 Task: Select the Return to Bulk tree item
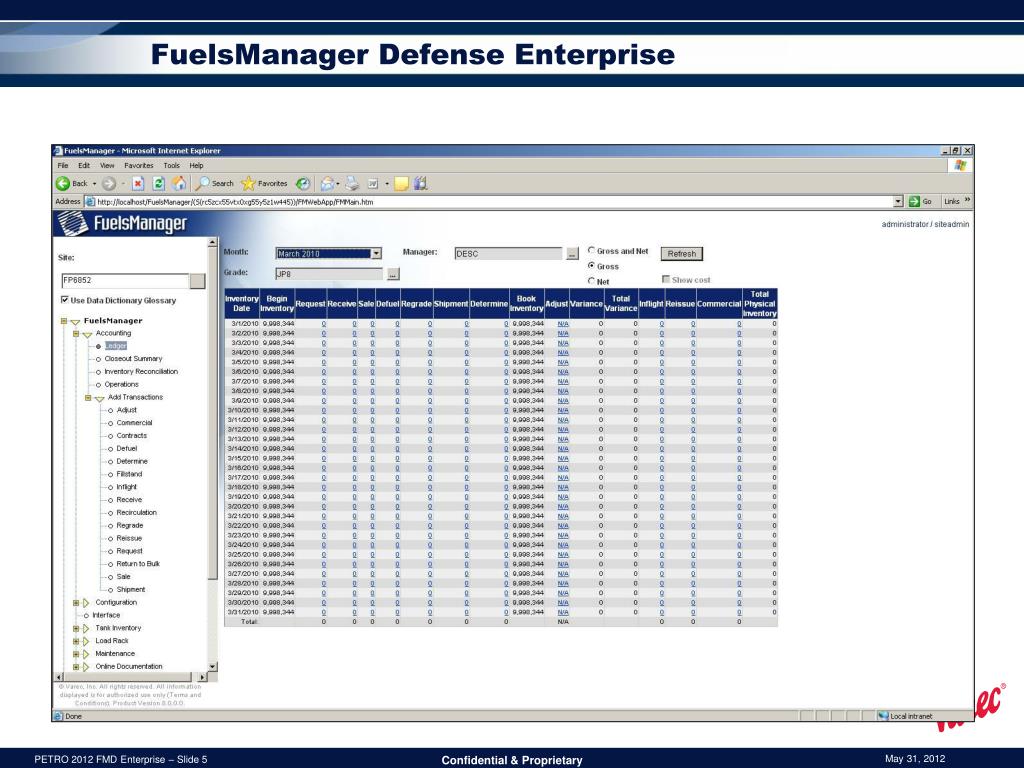(x=138, y=564)
